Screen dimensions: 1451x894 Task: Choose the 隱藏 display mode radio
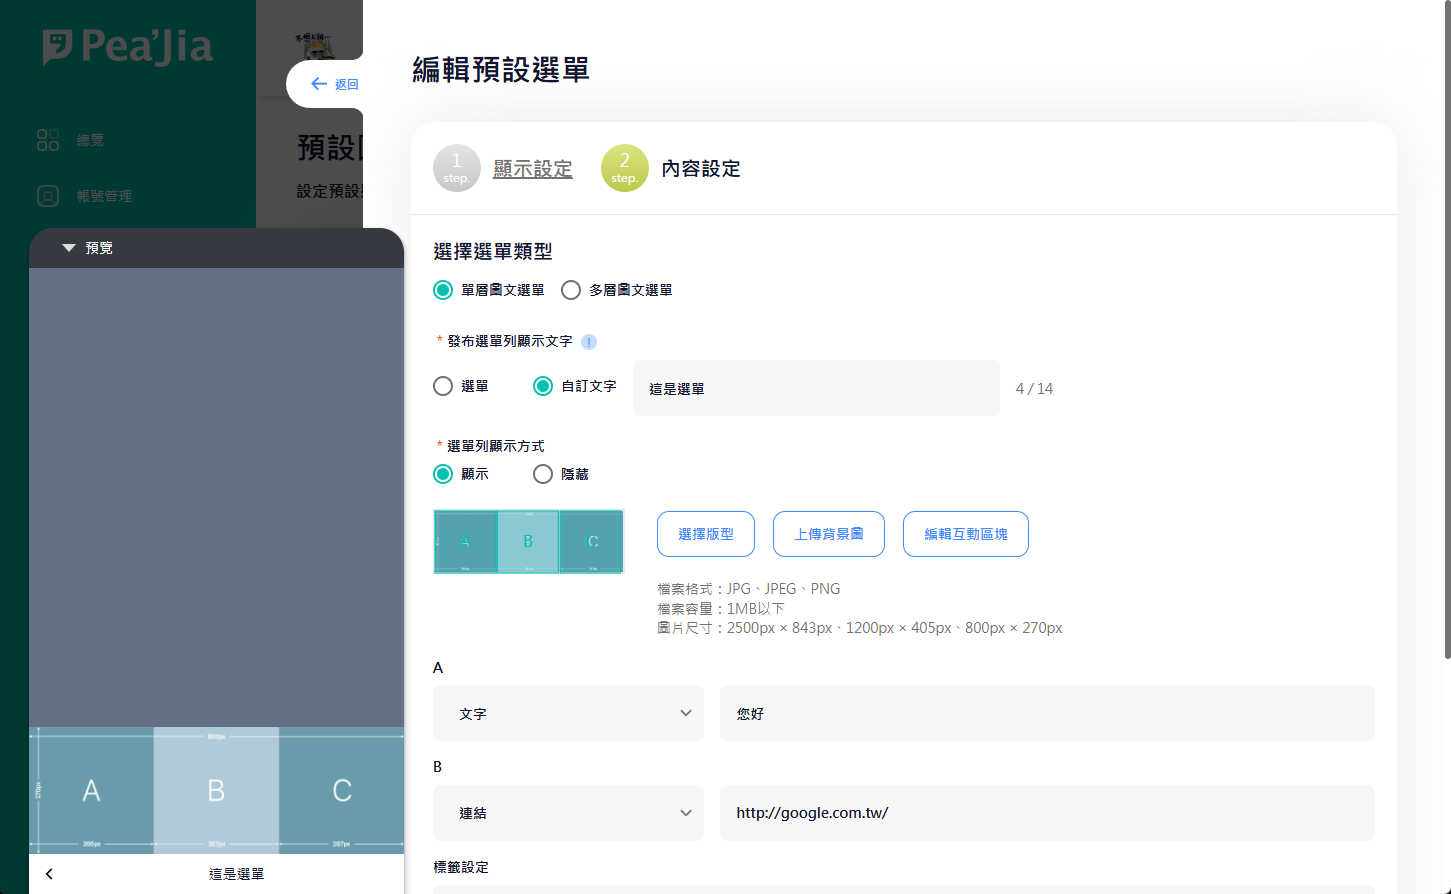click(x=543, y=474)
